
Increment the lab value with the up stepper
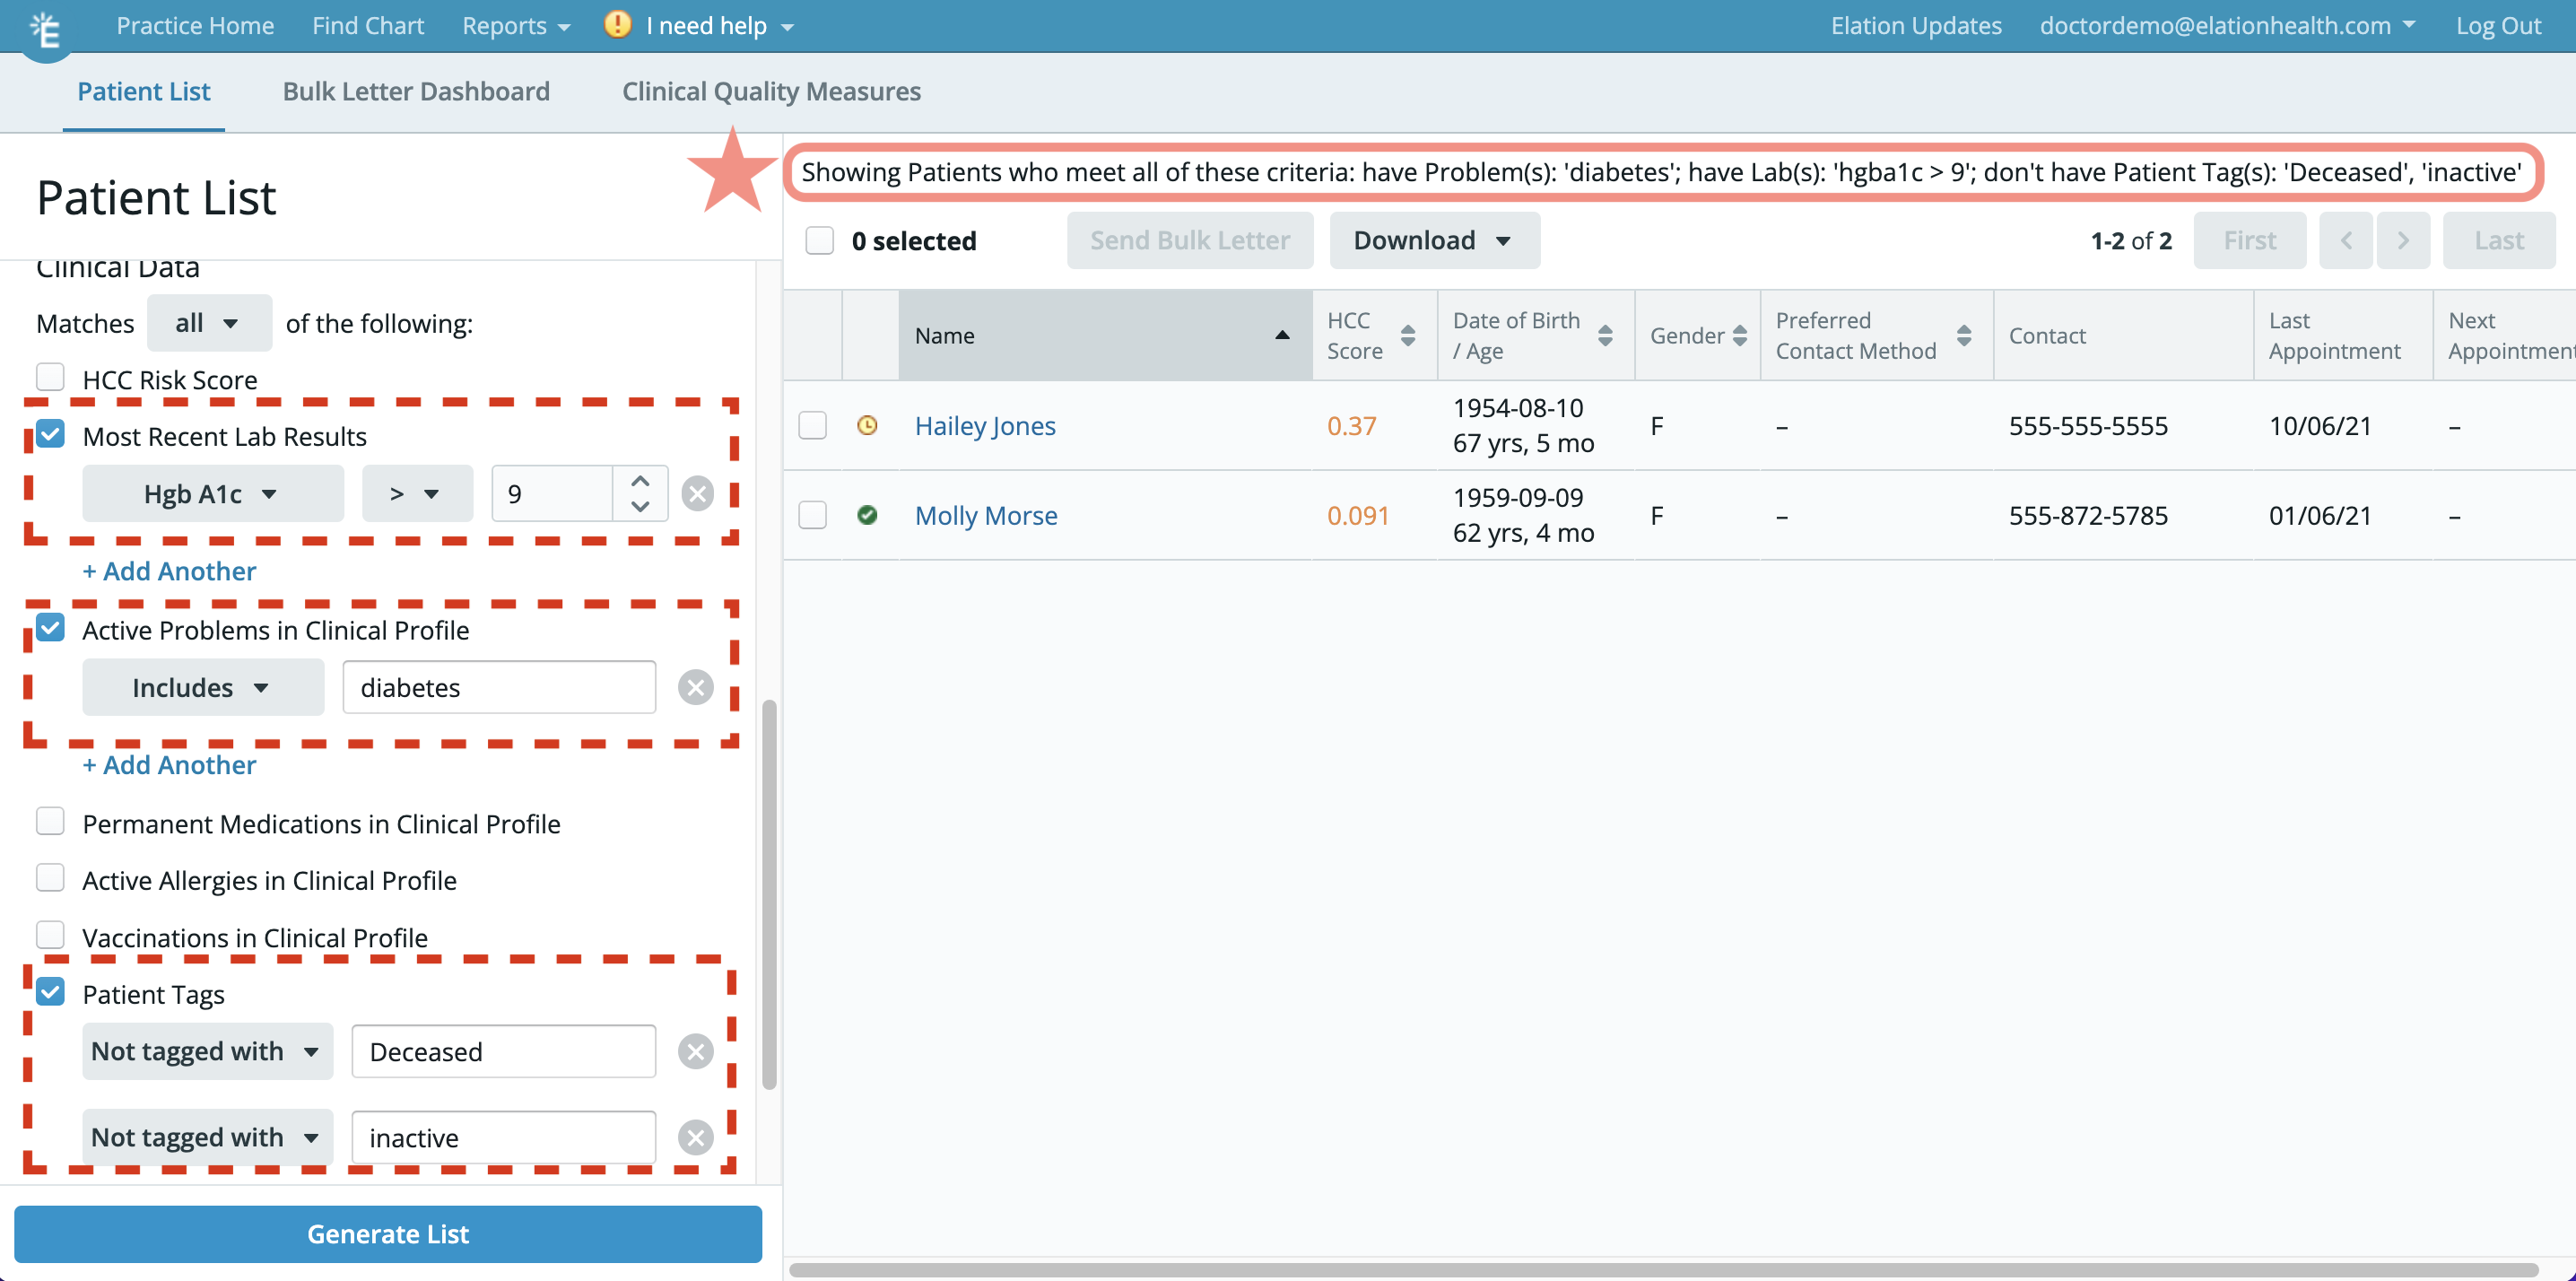(640, 481)
